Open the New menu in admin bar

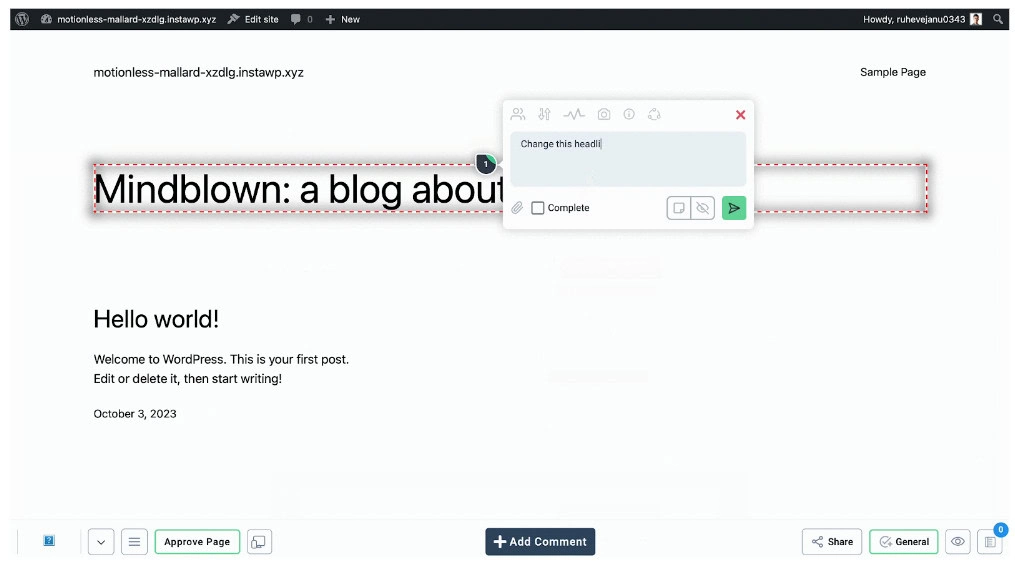[342, 19]
